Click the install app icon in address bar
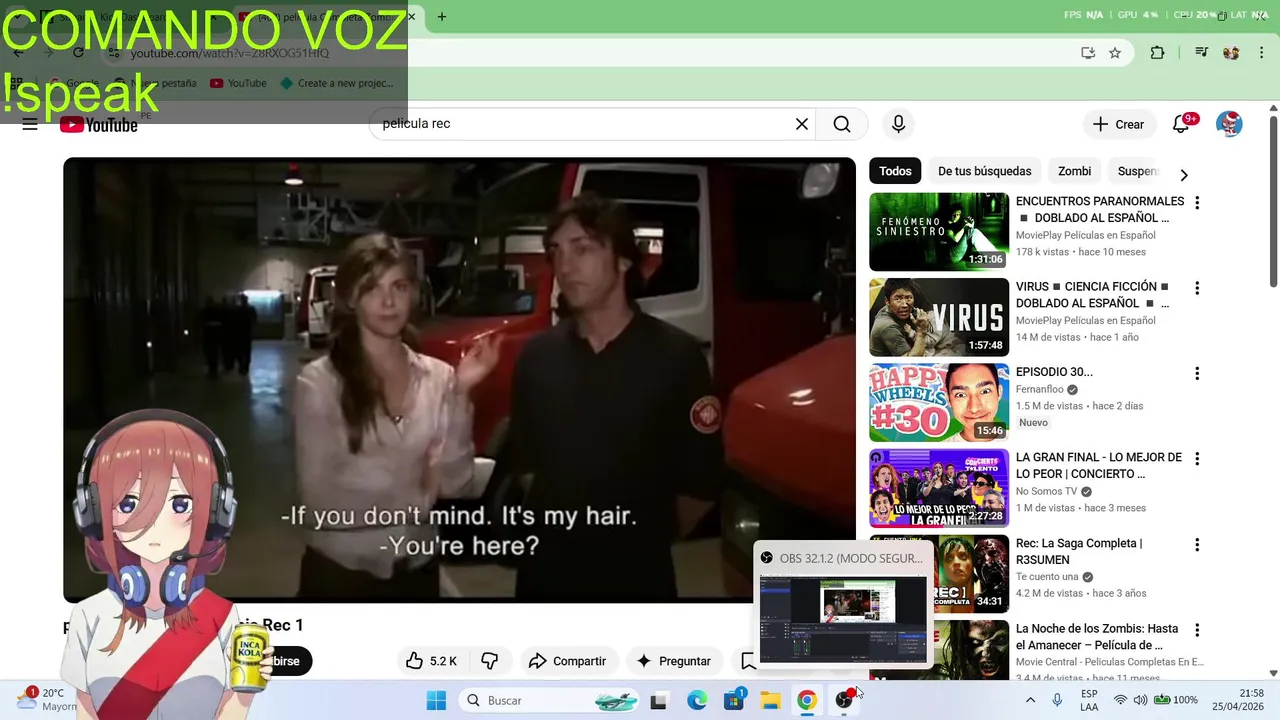The height and width of the screenshot is (720, 1280). pos(1088,53)
